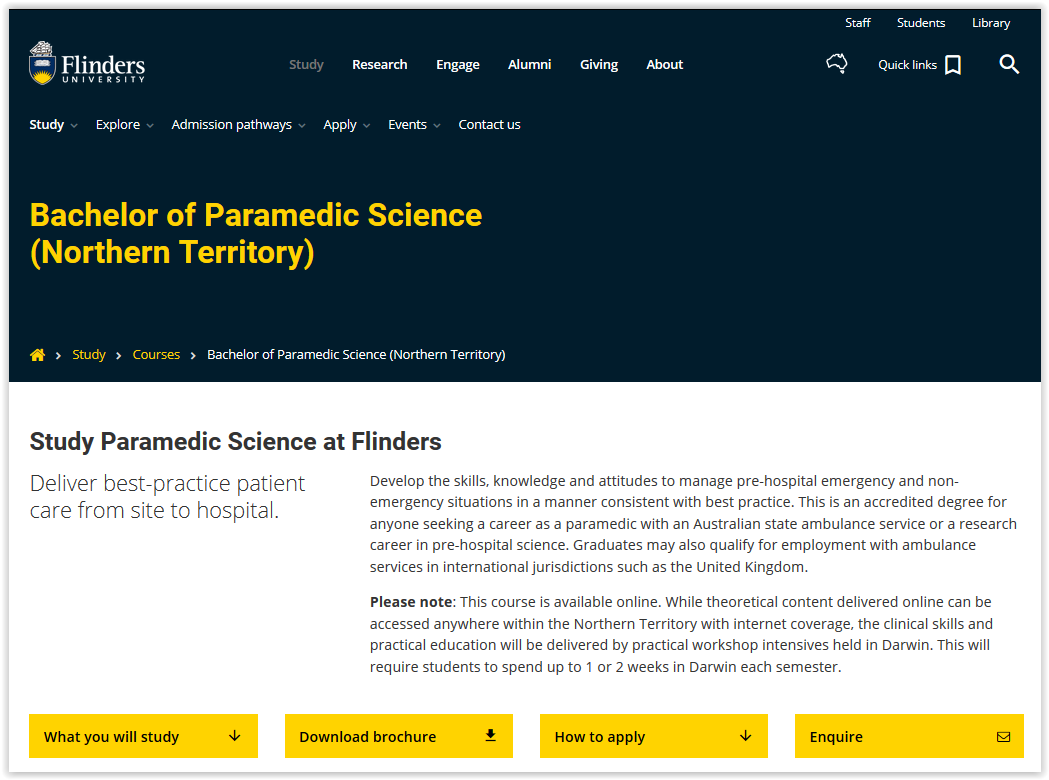This screenshot has height=780, width=1049.
Task: Click the page title Bachelor of Paramedic Science
Action: 256,233
